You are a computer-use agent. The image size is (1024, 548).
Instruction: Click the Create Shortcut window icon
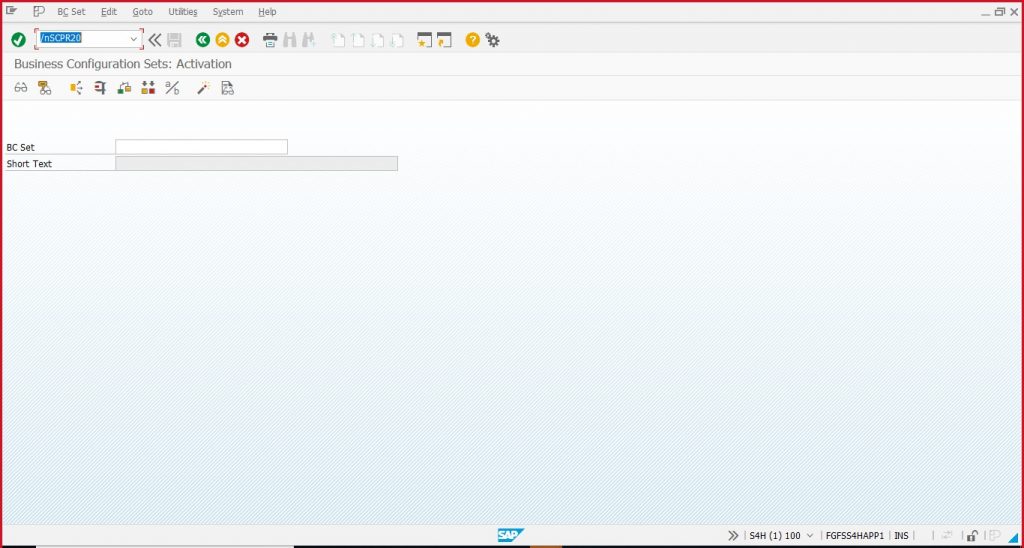coord(445,40)
